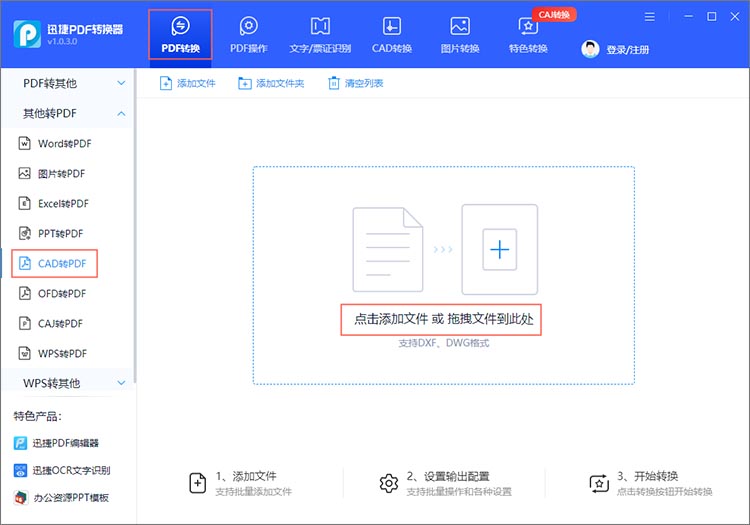
Task: Collapse the 其他转PDF section
Action: 68,113
